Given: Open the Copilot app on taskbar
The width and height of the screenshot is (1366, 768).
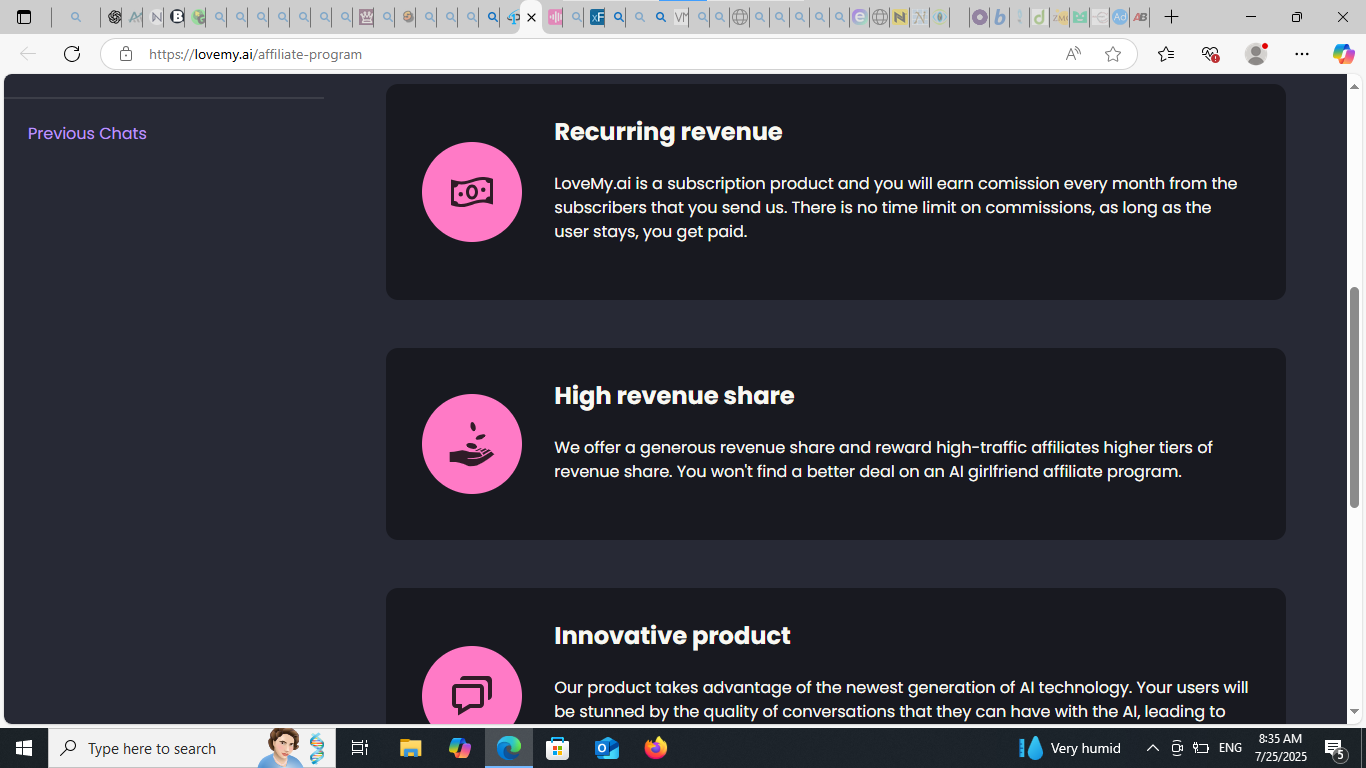Looking at the screenshot, I should (x=460, y=748).
